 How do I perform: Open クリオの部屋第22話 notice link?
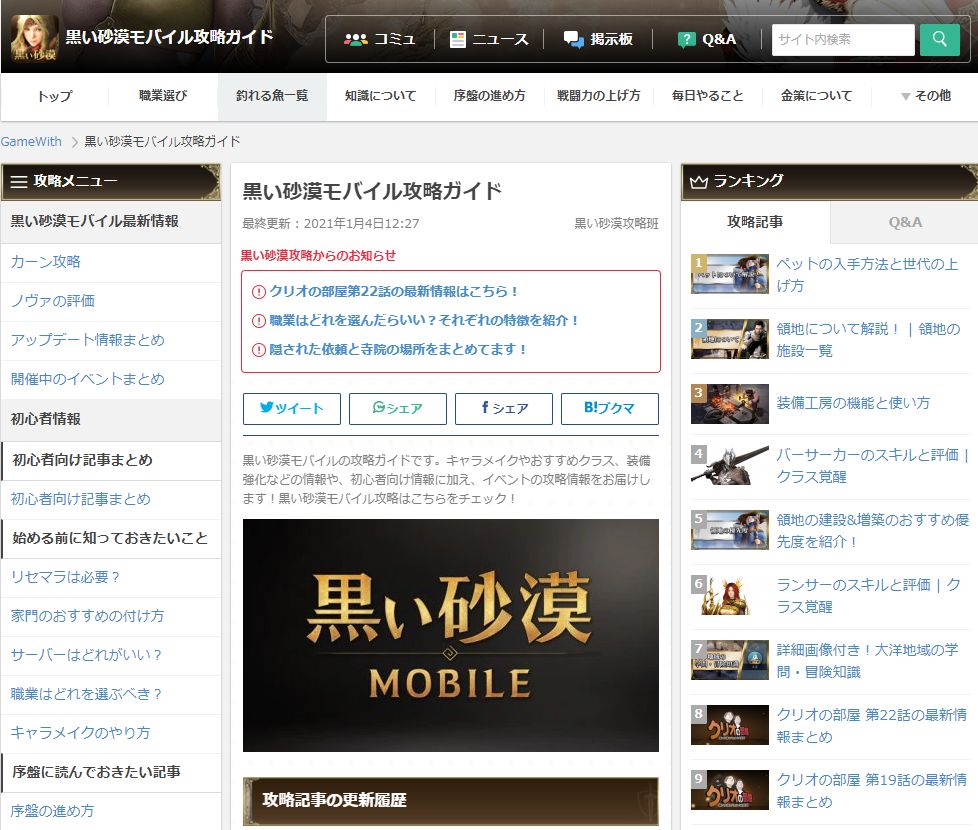394,292
